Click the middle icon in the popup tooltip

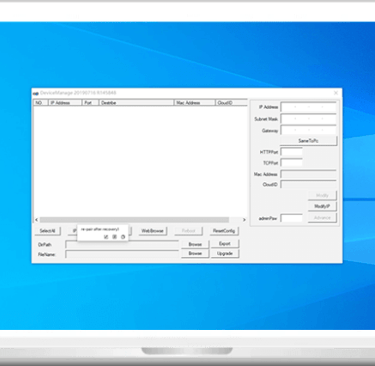coord(114,237)
